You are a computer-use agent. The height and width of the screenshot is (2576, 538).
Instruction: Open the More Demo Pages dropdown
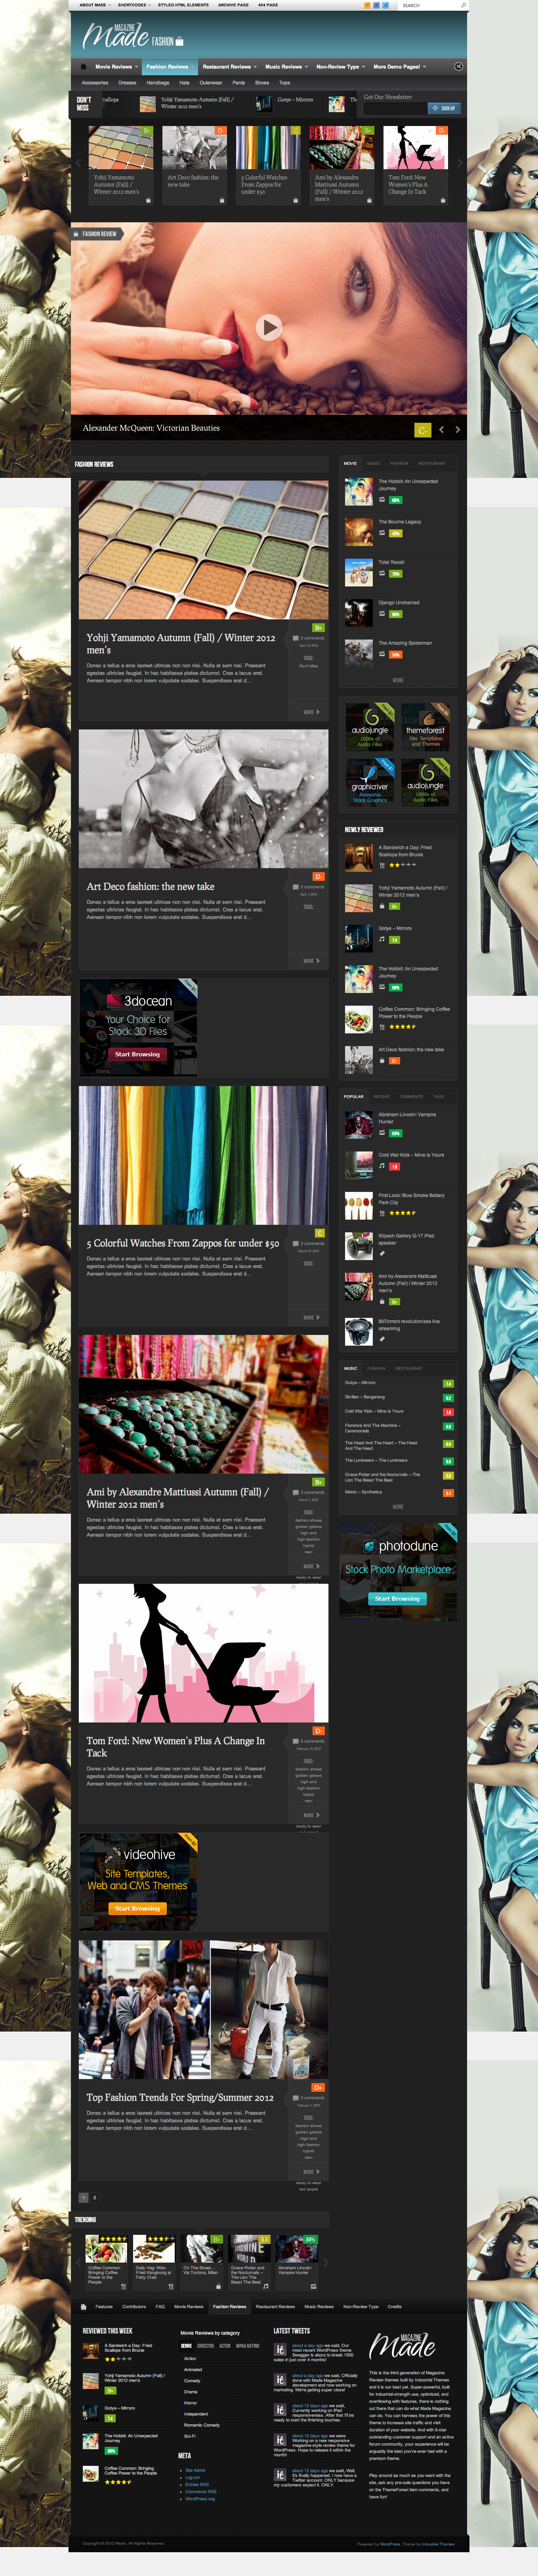tap(399, 67)
